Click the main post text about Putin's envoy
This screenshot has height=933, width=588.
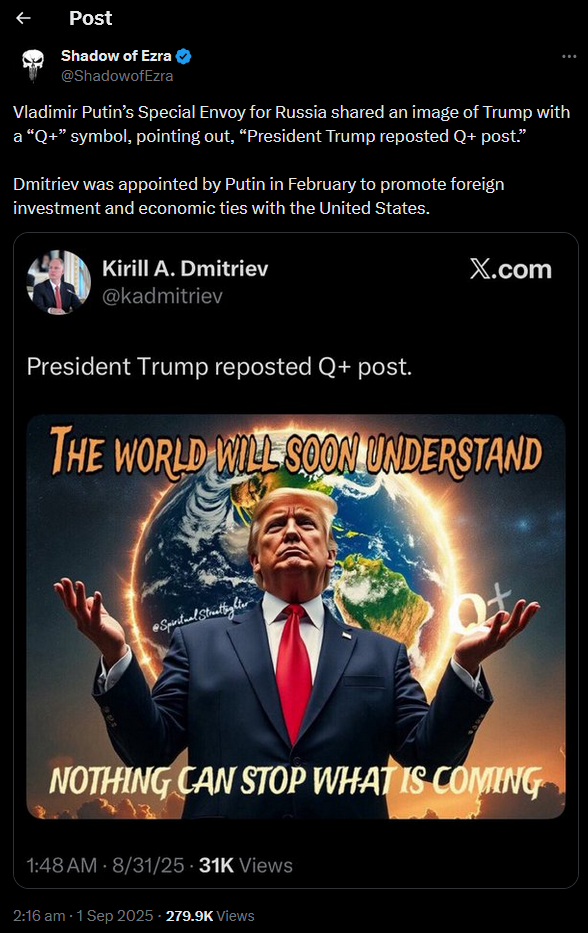click(292, 160)
